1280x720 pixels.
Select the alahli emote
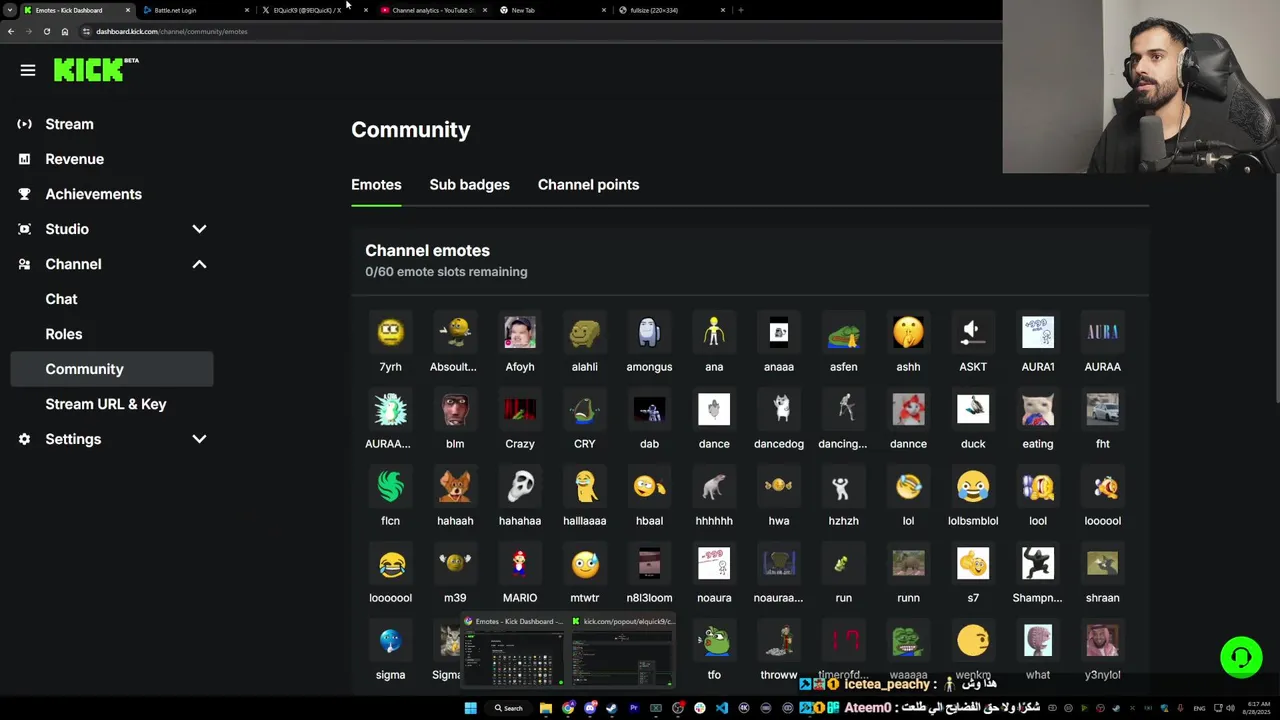585,332
